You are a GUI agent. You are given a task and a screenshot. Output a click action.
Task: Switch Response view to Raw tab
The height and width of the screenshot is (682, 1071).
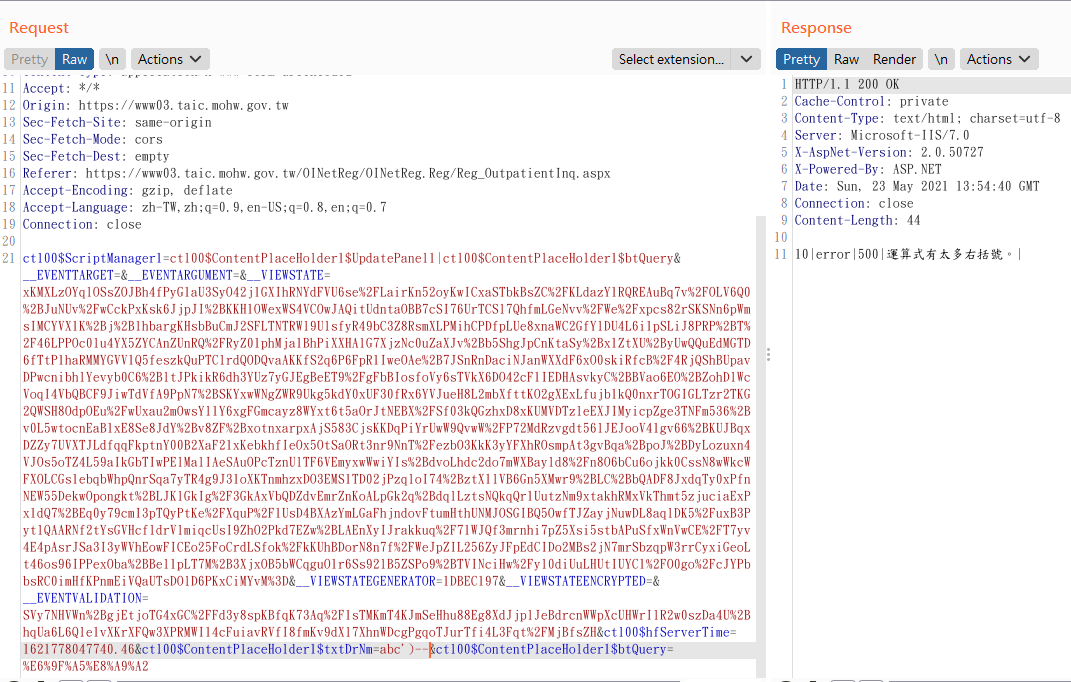846,59
